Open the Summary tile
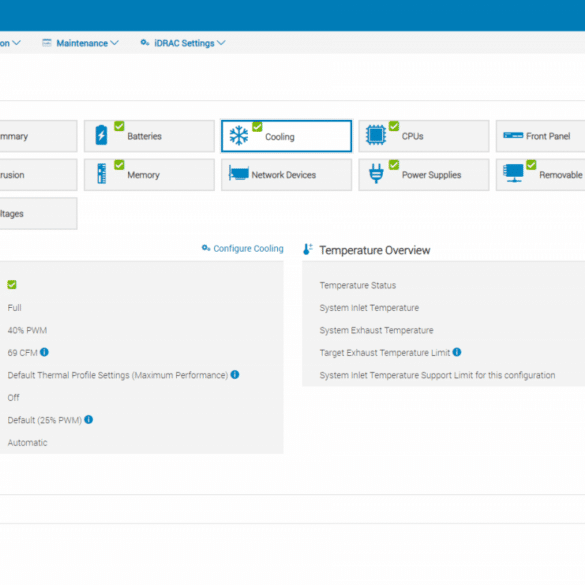Viewport: 585px width, 585px height. (x=38, y=136)
